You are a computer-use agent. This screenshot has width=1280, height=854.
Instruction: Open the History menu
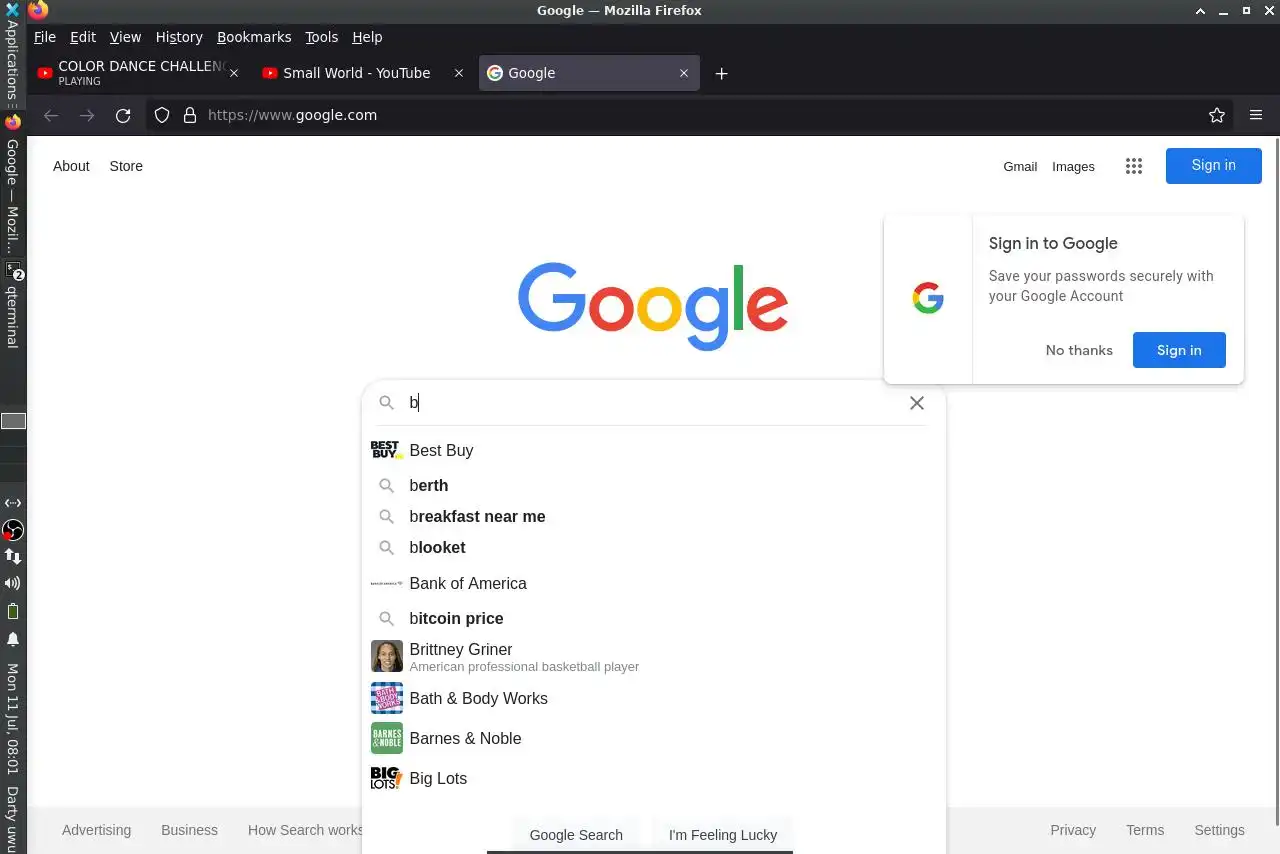(179, 37)
